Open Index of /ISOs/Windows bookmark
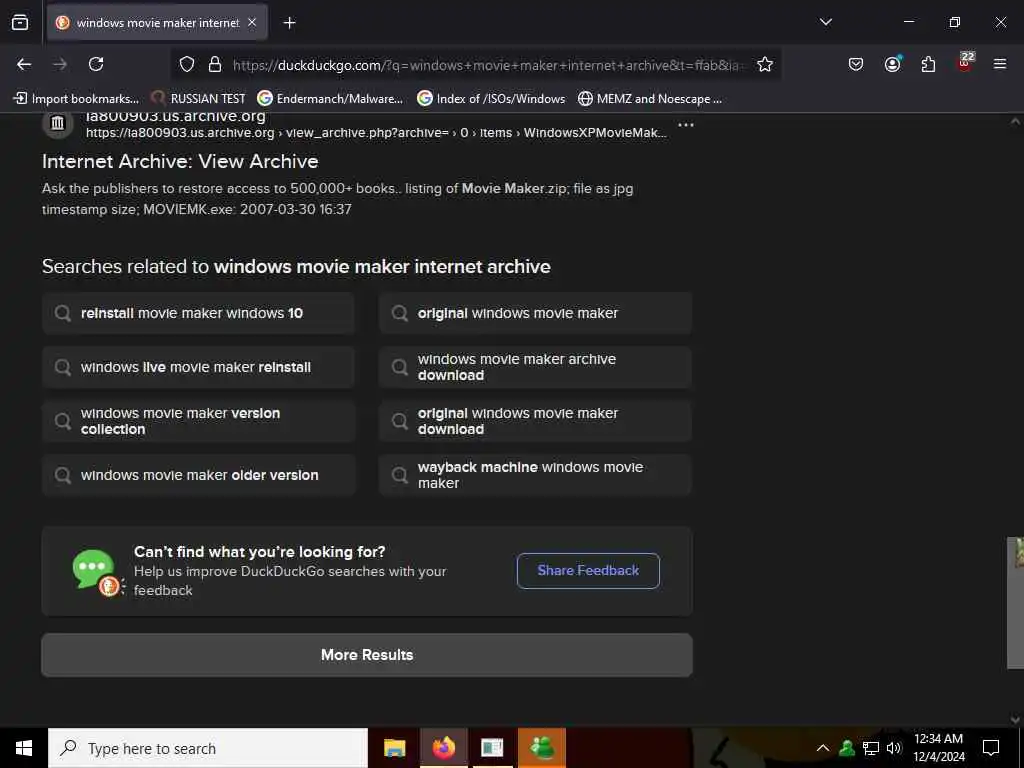 [491, 99]
